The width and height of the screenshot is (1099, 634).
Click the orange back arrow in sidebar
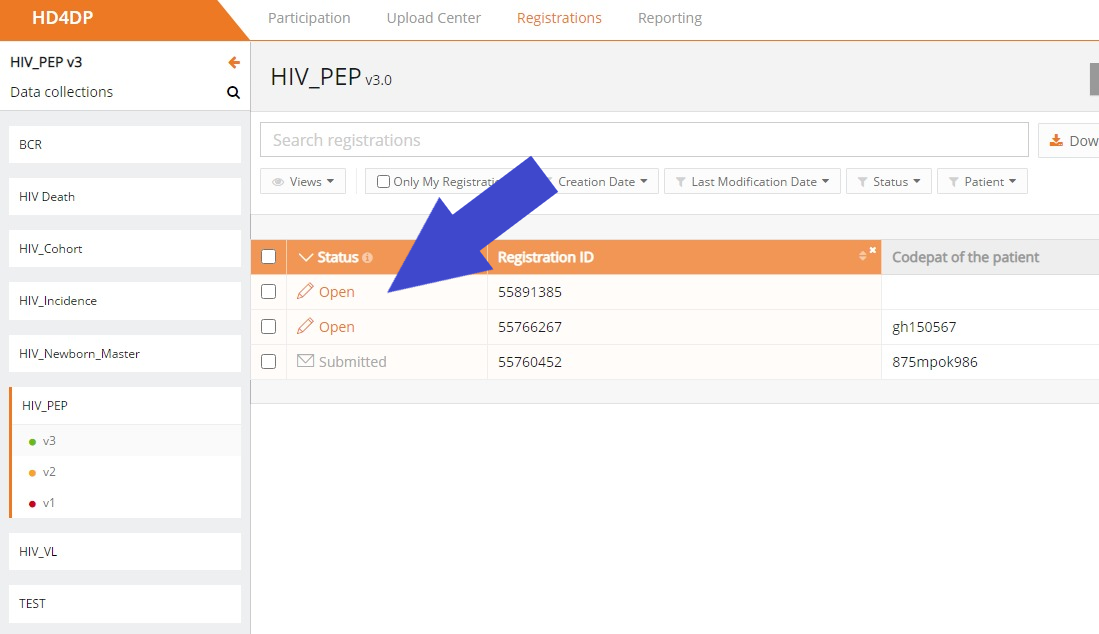[234, 62]
